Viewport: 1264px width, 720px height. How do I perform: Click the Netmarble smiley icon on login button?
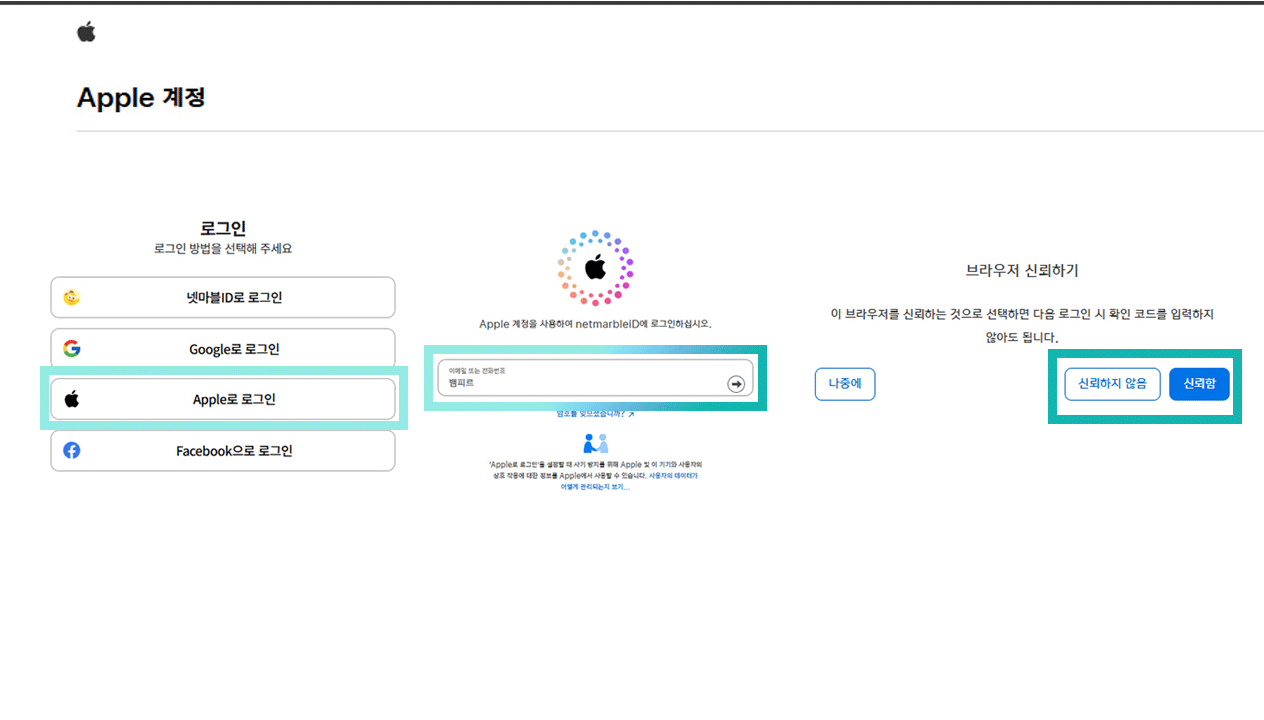click(x=72, y=297)
